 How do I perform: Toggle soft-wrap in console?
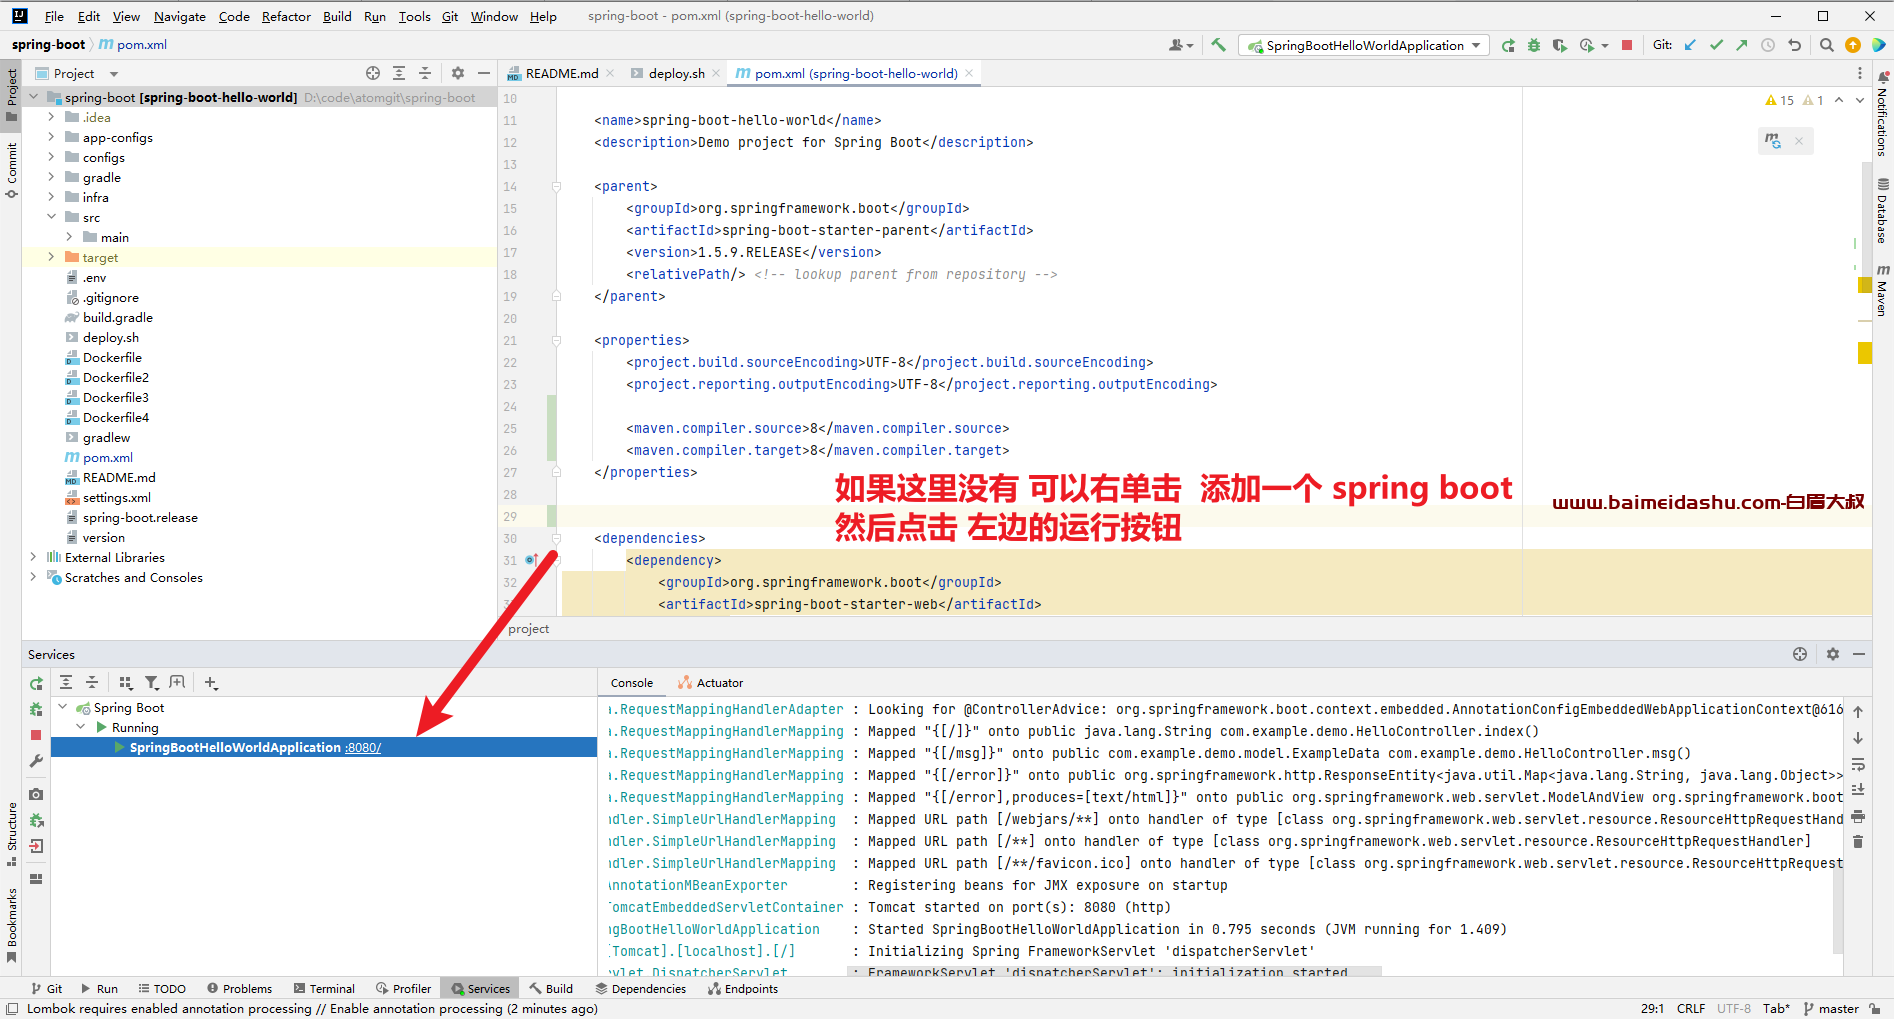1858,764
